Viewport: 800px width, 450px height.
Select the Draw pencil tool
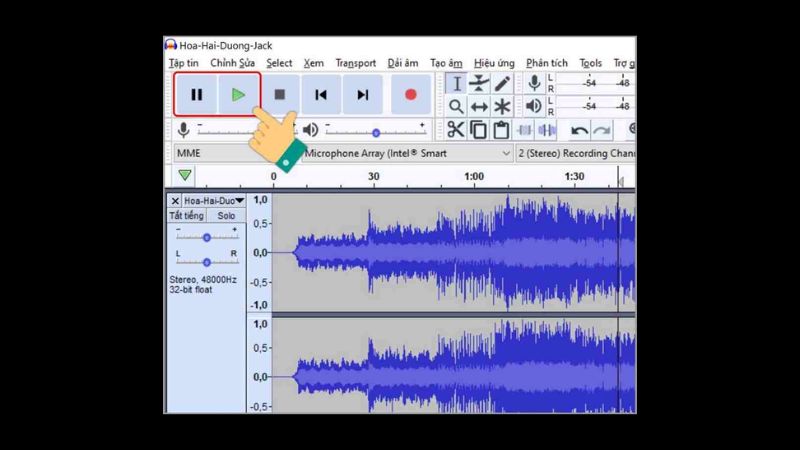(502, 84)
